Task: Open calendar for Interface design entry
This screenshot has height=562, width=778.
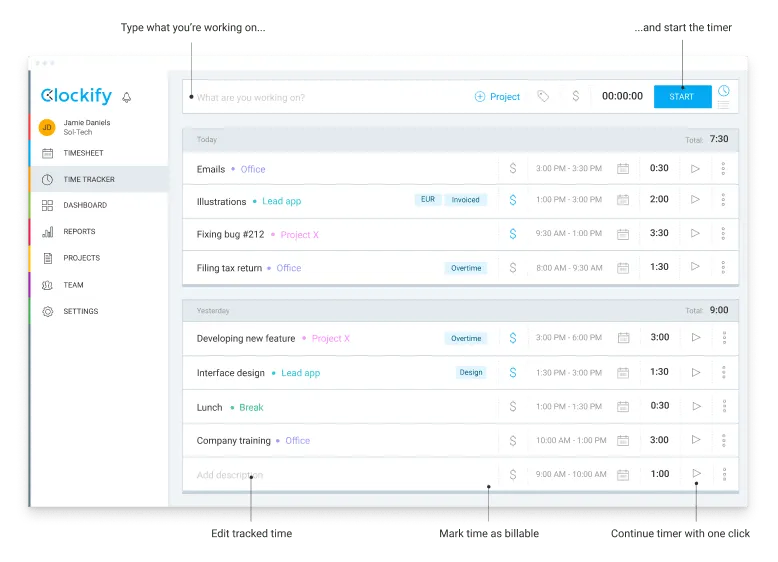Action: (x=623, y=373)
